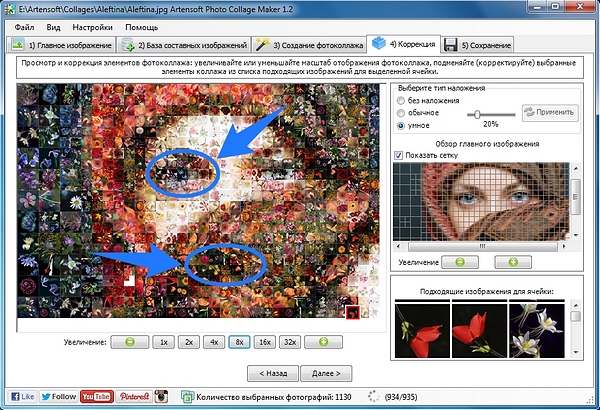Set collage zoom to 16x
This screenshot has height=410, width=600.
265,342
